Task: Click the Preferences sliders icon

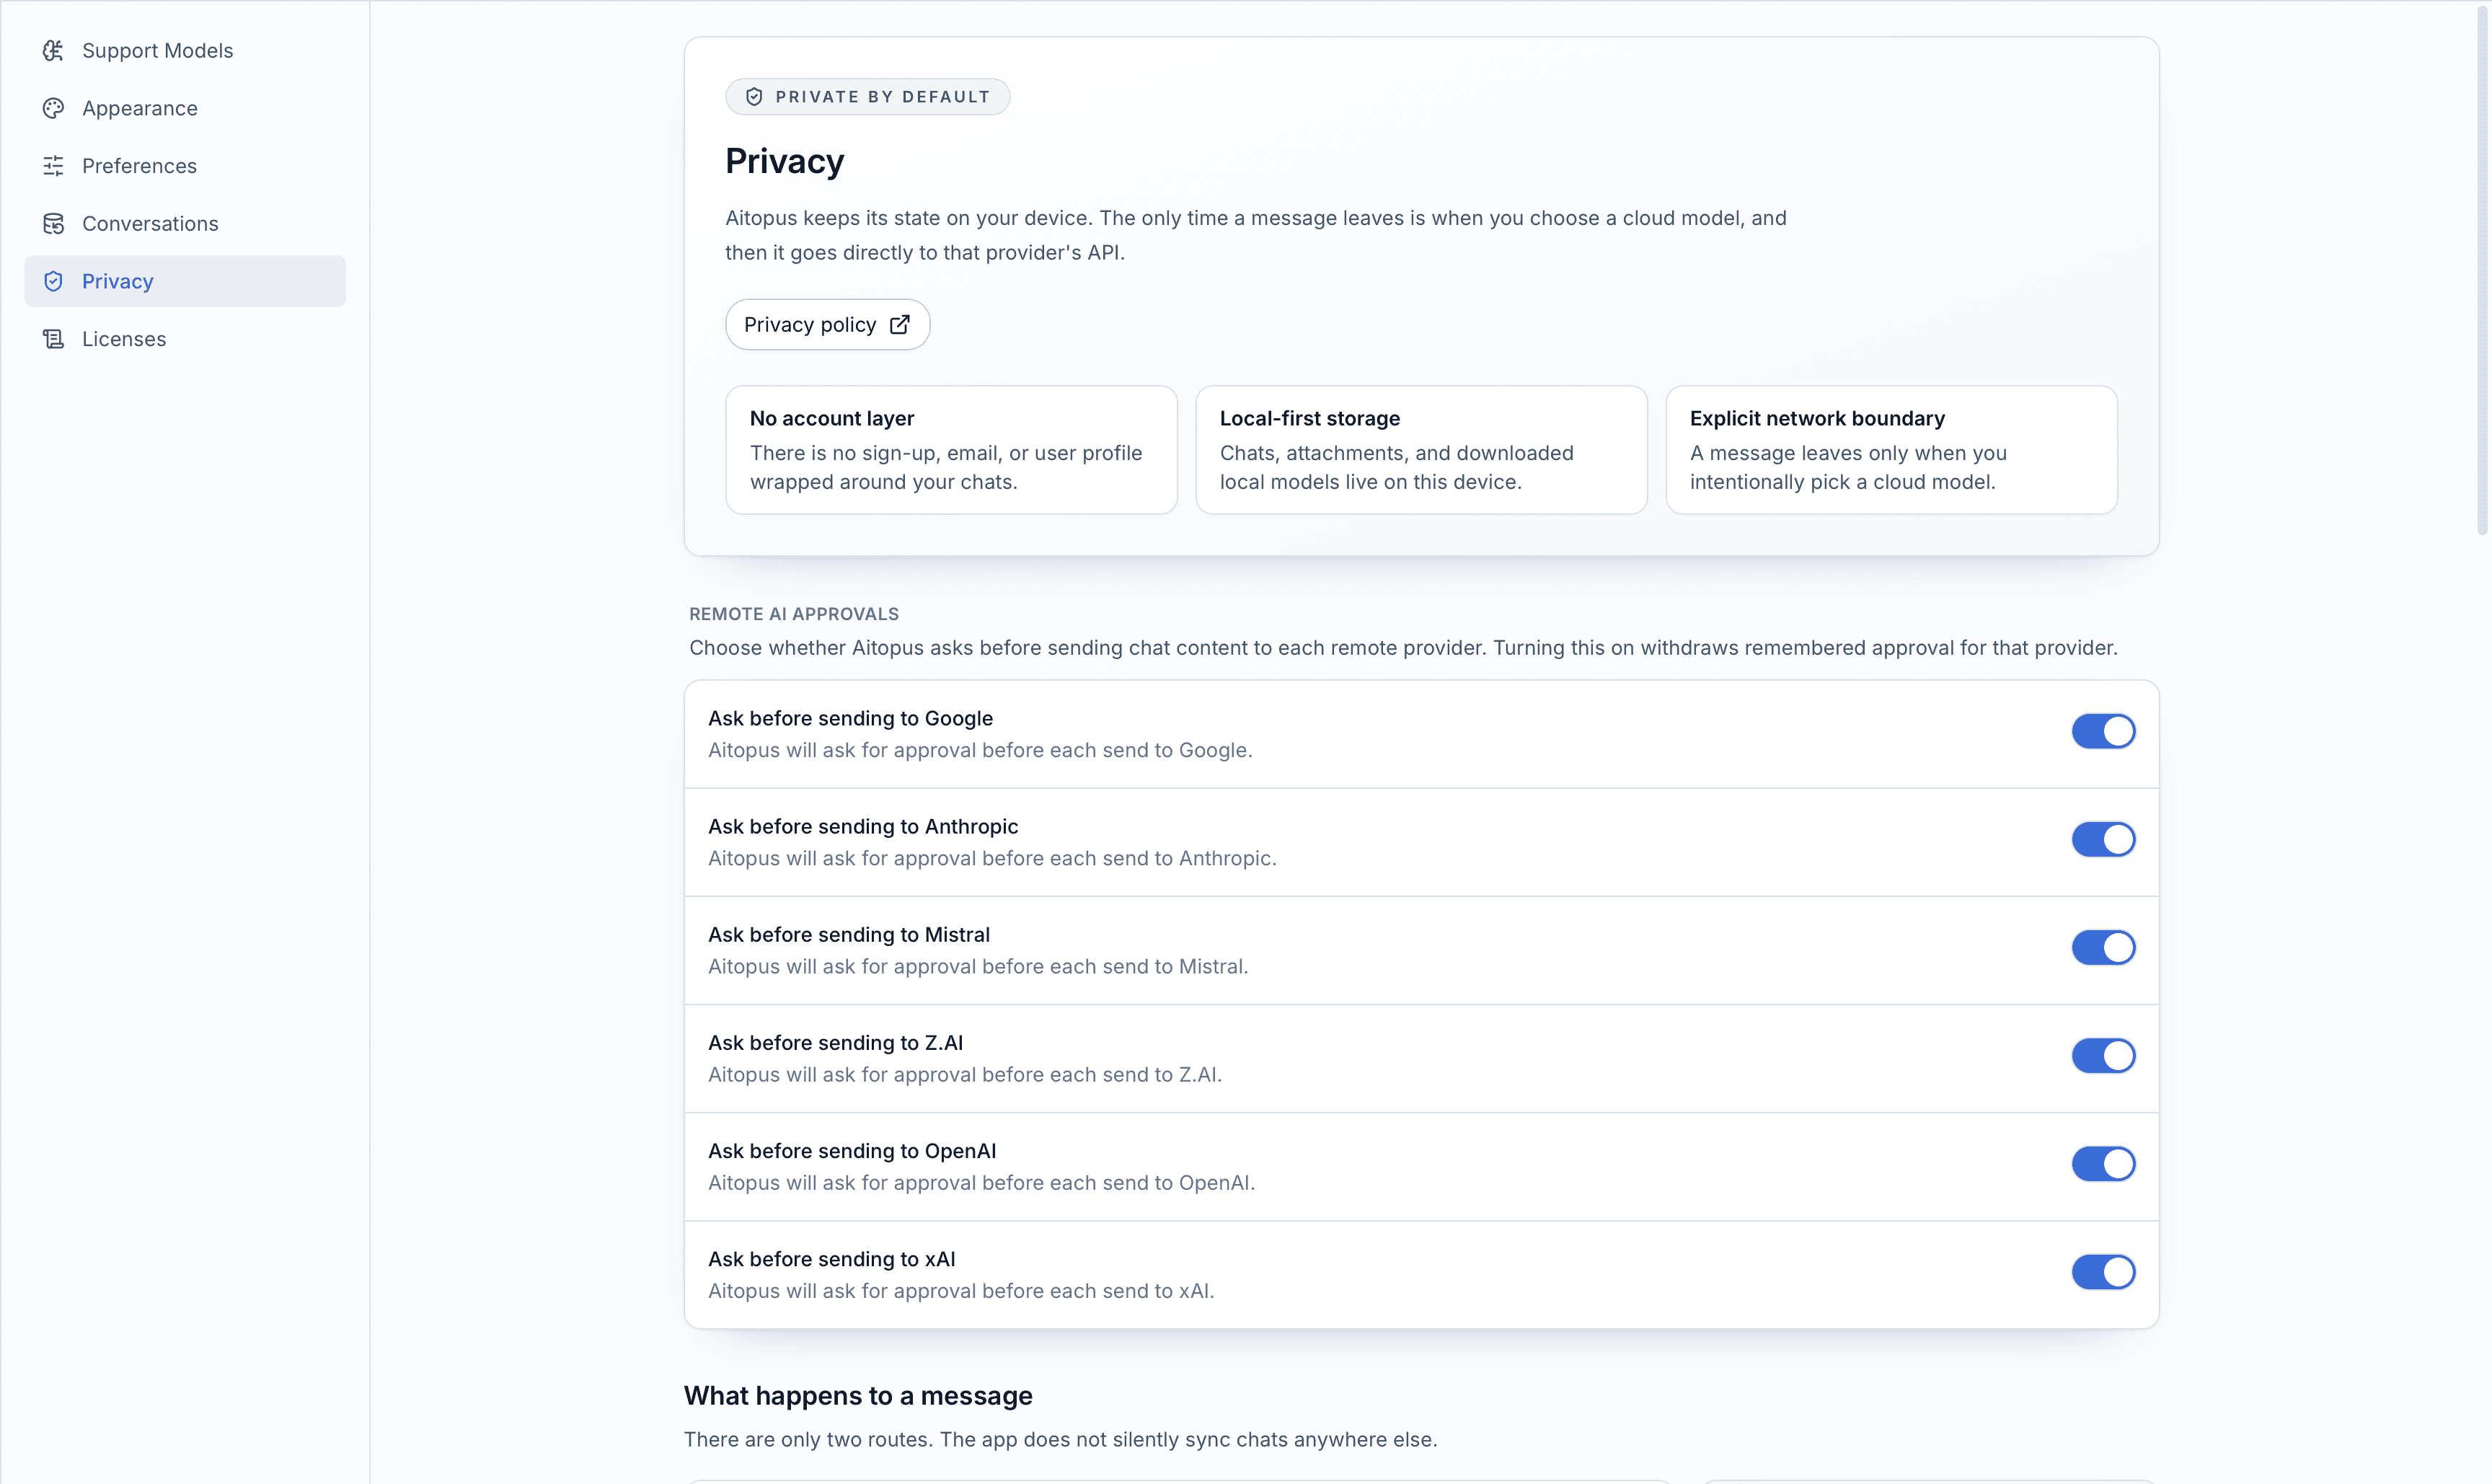Action: [53, 166]
